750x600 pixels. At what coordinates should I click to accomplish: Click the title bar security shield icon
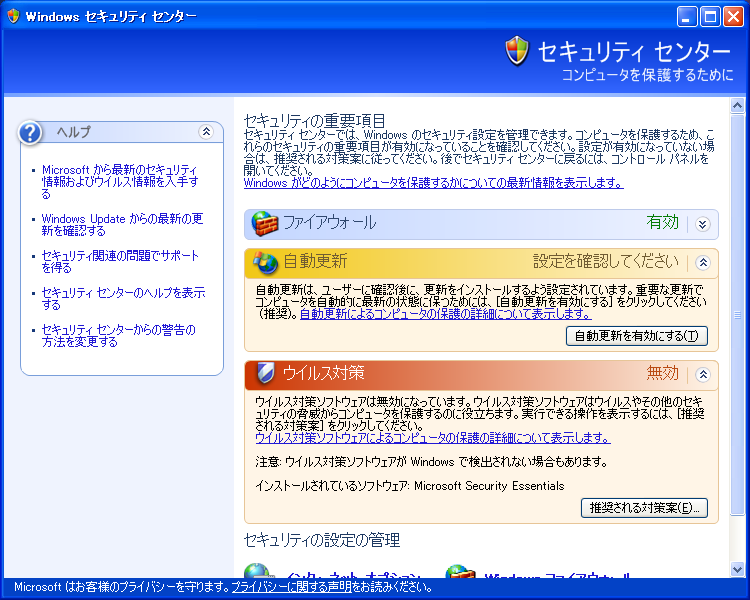coord(12,16)
